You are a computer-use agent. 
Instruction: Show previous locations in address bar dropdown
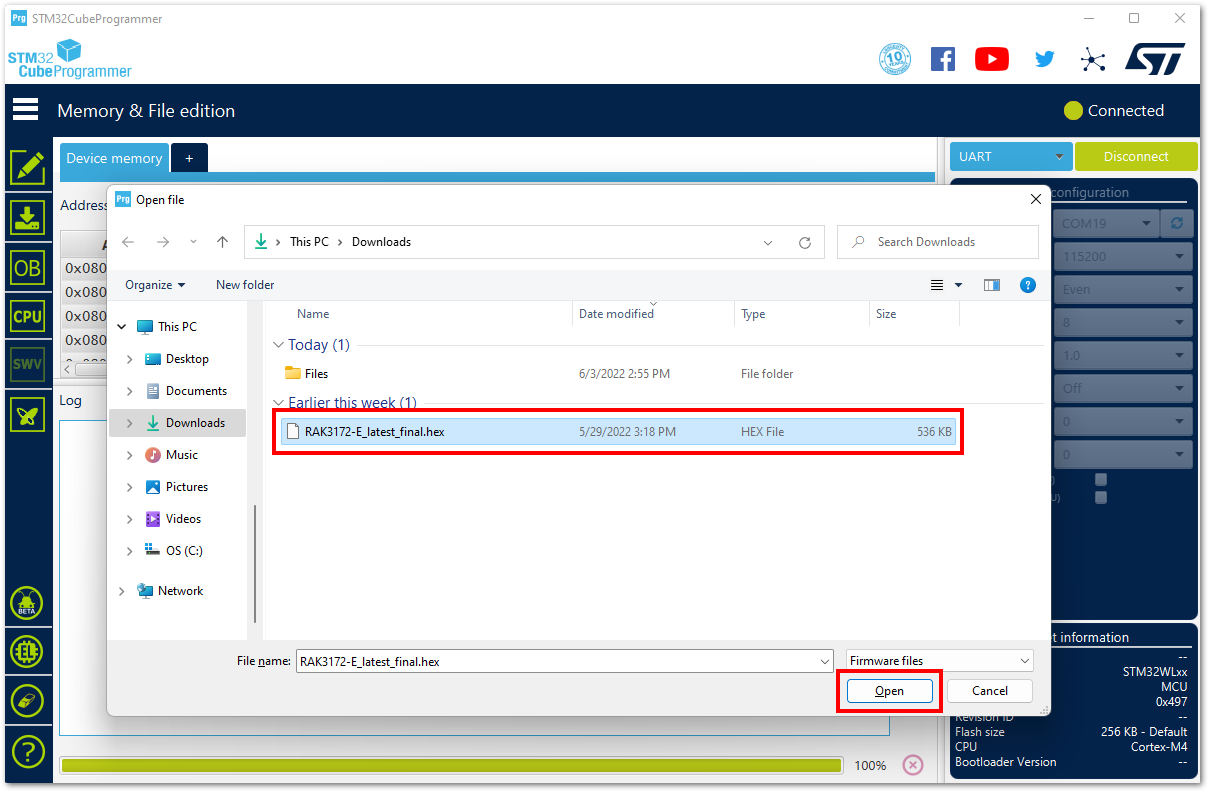tap(768, 242)
